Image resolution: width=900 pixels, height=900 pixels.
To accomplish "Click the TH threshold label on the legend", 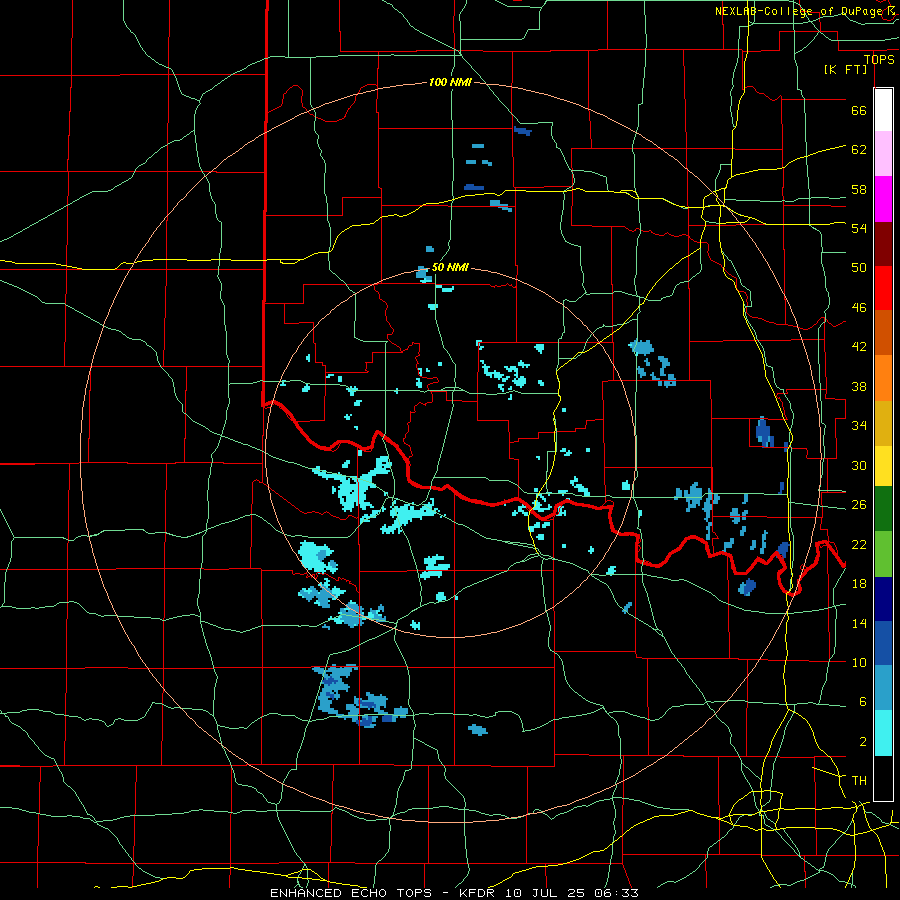I will tap(859, 781).
